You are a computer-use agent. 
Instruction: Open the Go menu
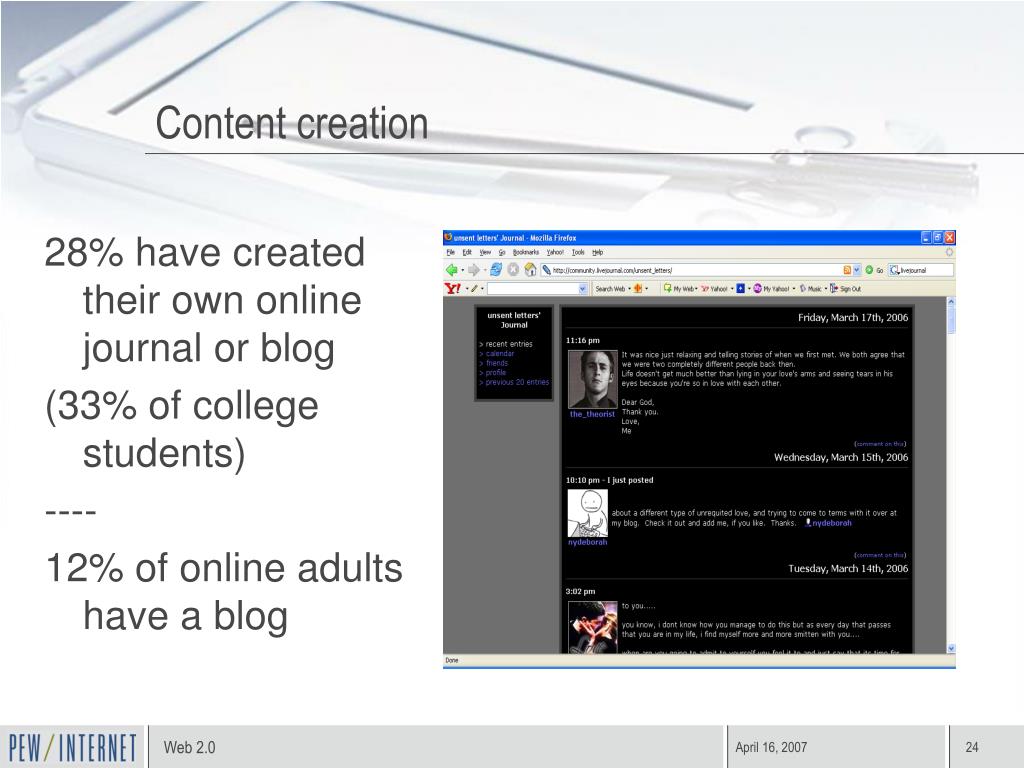click(502, 252)
